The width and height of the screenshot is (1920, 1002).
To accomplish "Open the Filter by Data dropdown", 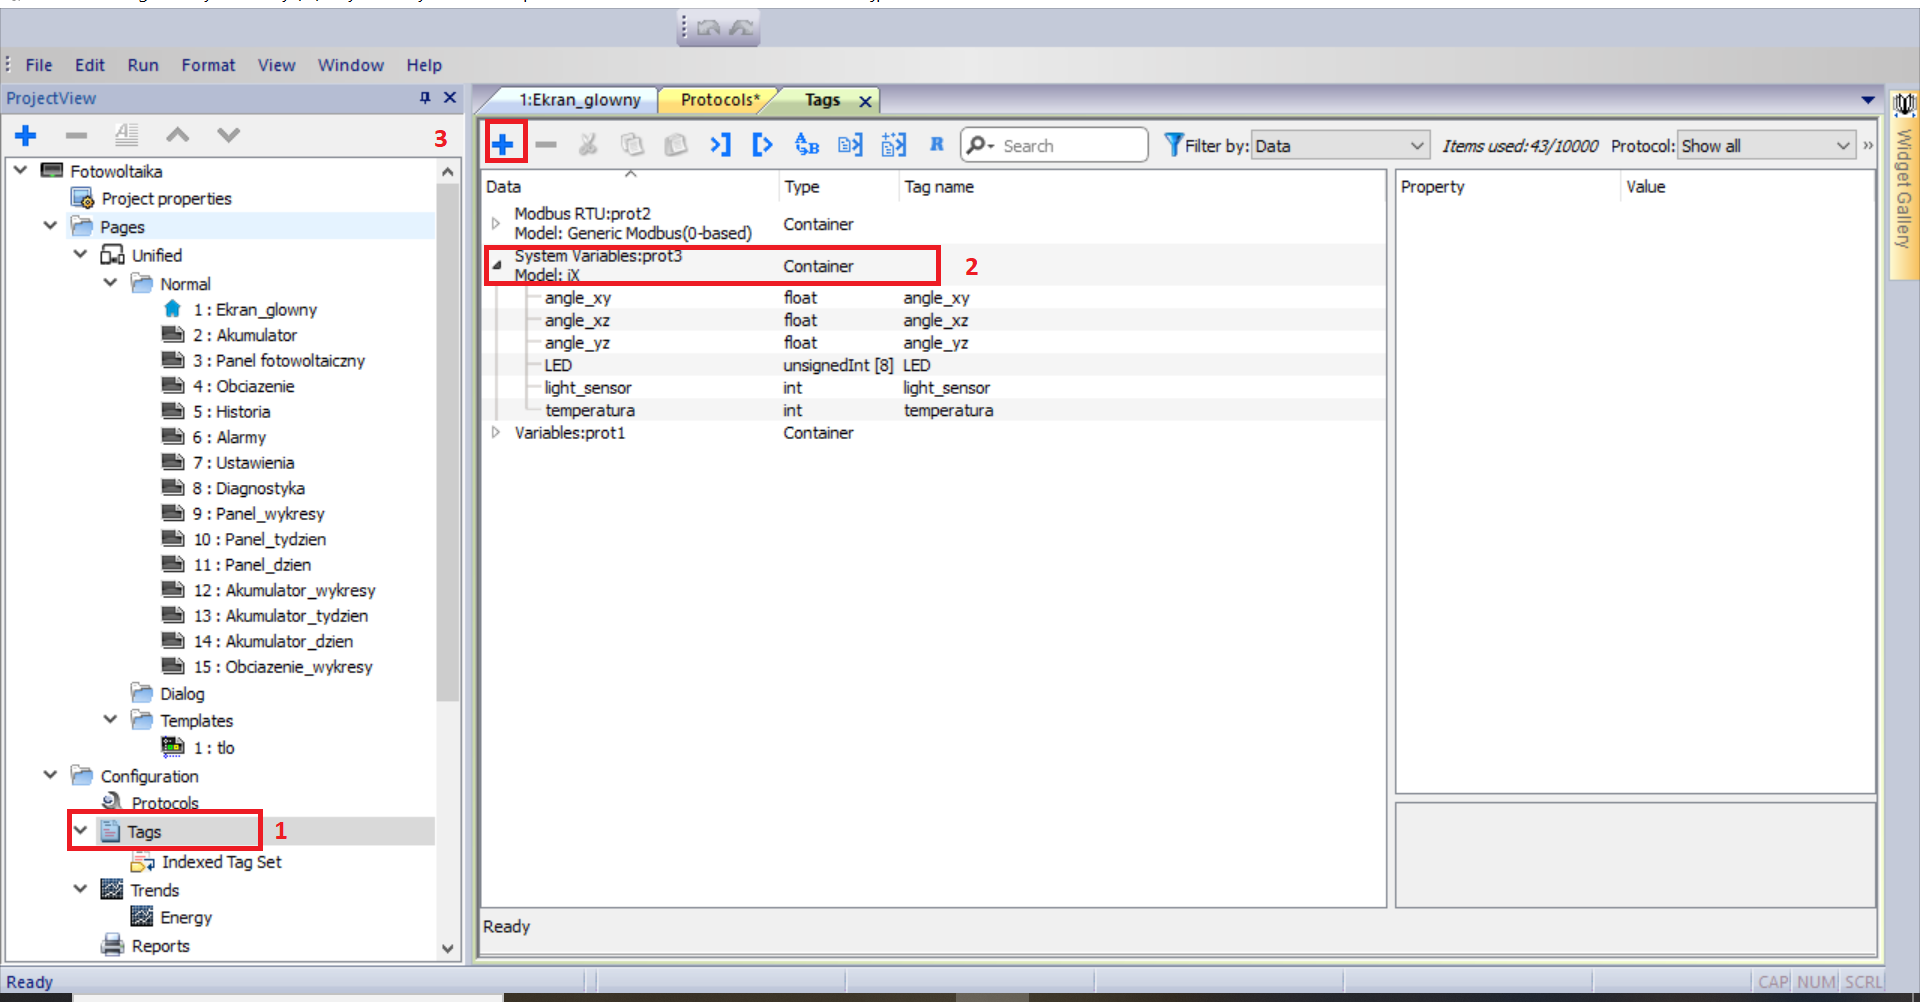I will point(1340,146).
